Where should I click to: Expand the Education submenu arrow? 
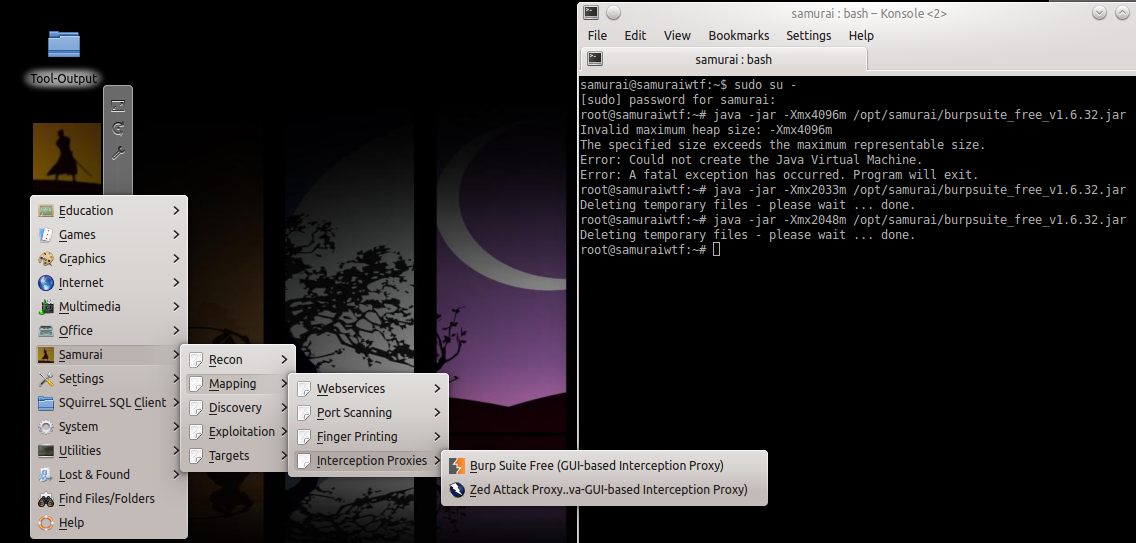[x=176, y=210]
